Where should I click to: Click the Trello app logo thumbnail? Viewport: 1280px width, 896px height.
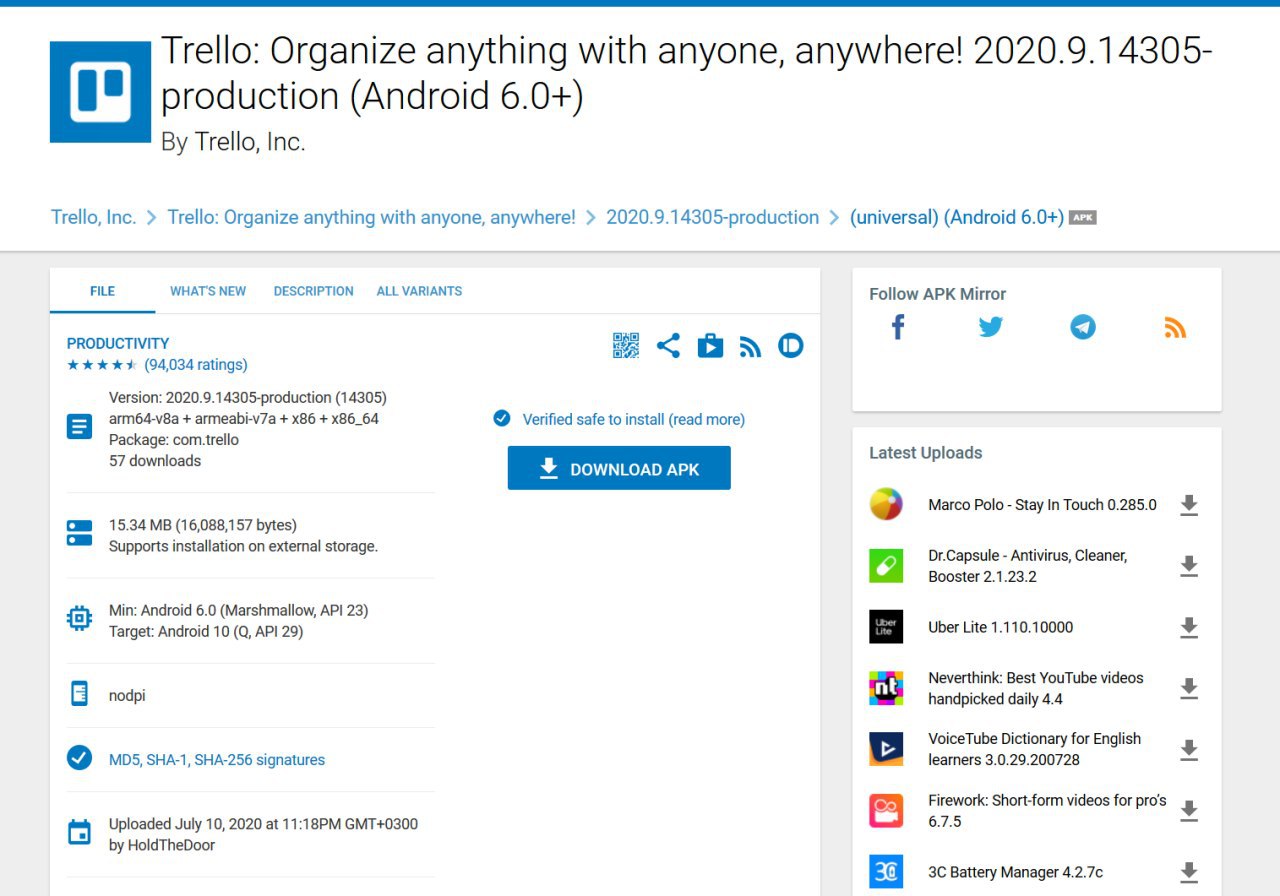pos(100,92)
